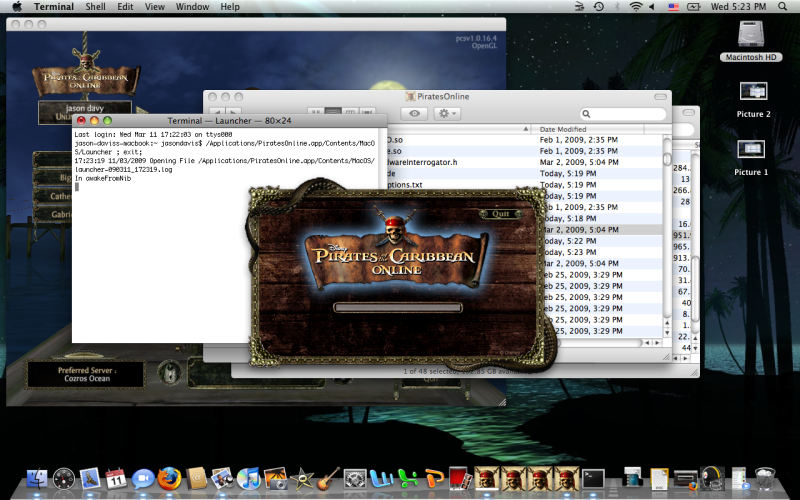Click the jason davy account button
The width and height of the screenshot is (800, 500).
(85, 112)
